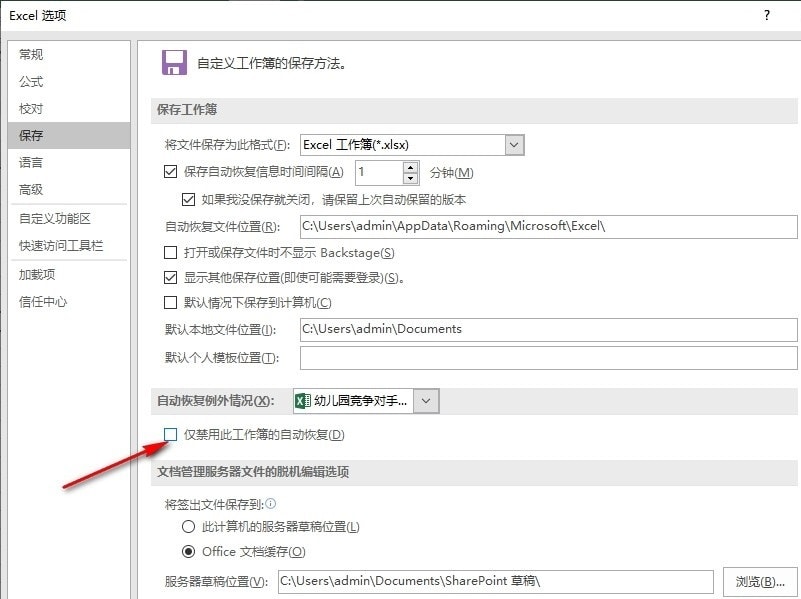Open the 语言 options category
This screenshot has height=599, width=801.
(x=69, y=162)
